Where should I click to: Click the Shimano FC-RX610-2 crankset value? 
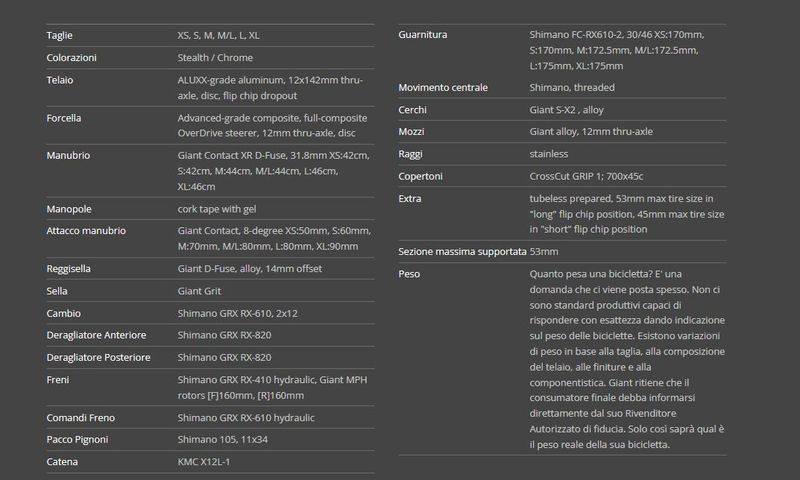(617, 50)
